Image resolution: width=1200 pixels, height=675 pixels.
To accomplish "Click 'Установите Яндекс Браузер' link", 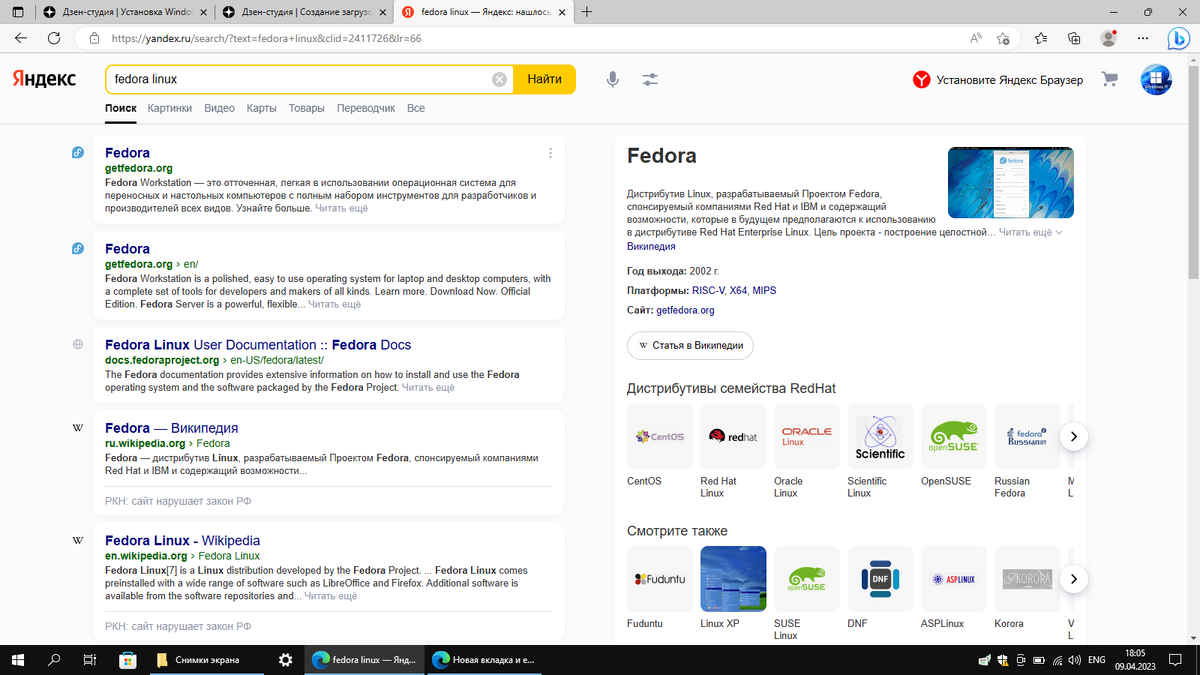I will tap(998, 80).
